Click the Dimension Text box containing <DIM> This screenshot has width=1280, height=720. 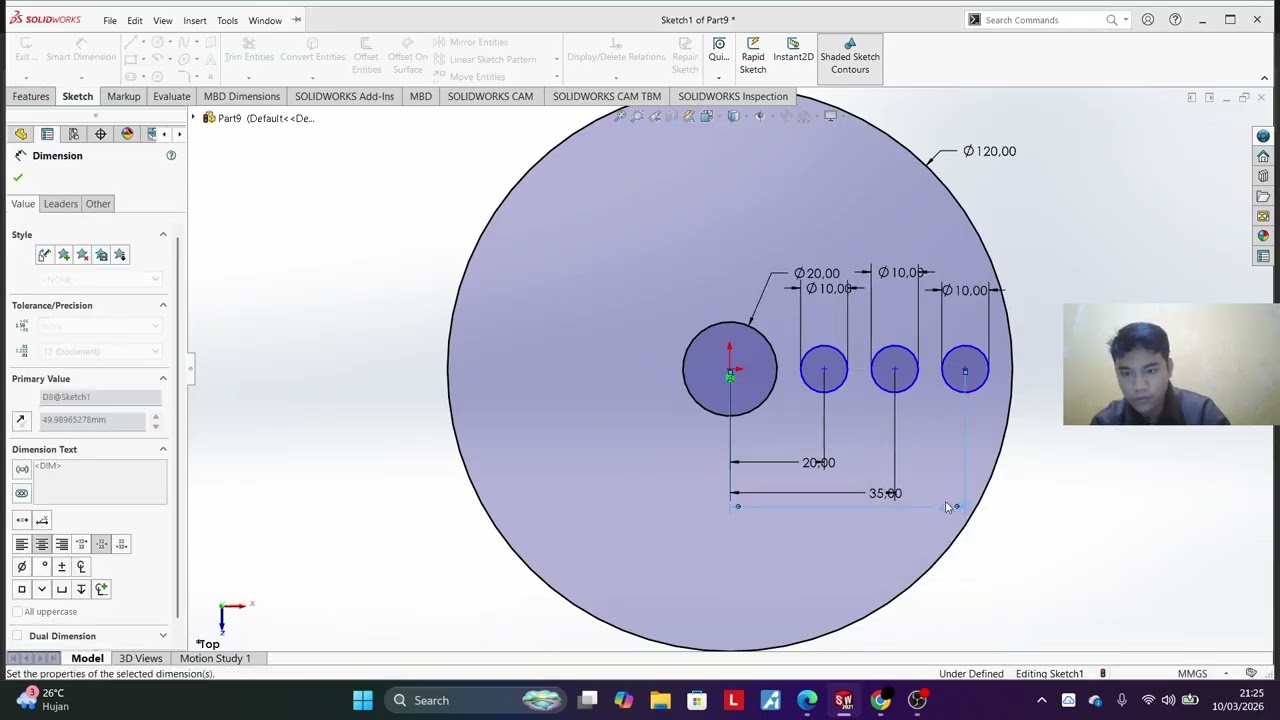point(100,482)
